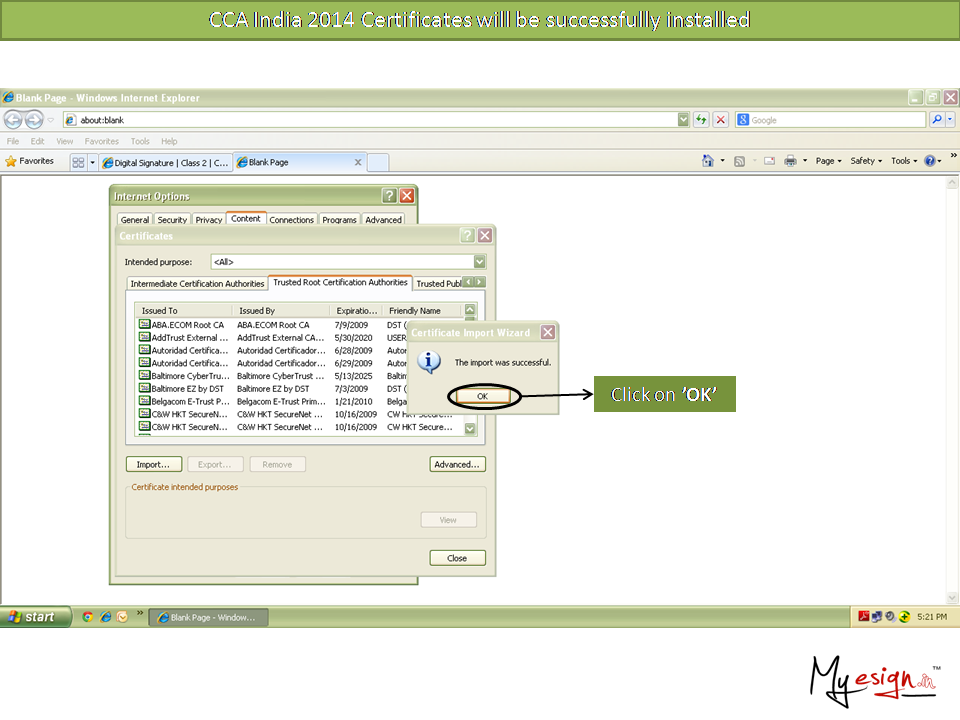Expand the Intended purpose dropdown
The image size is (960, 720).
click(479, 262)
